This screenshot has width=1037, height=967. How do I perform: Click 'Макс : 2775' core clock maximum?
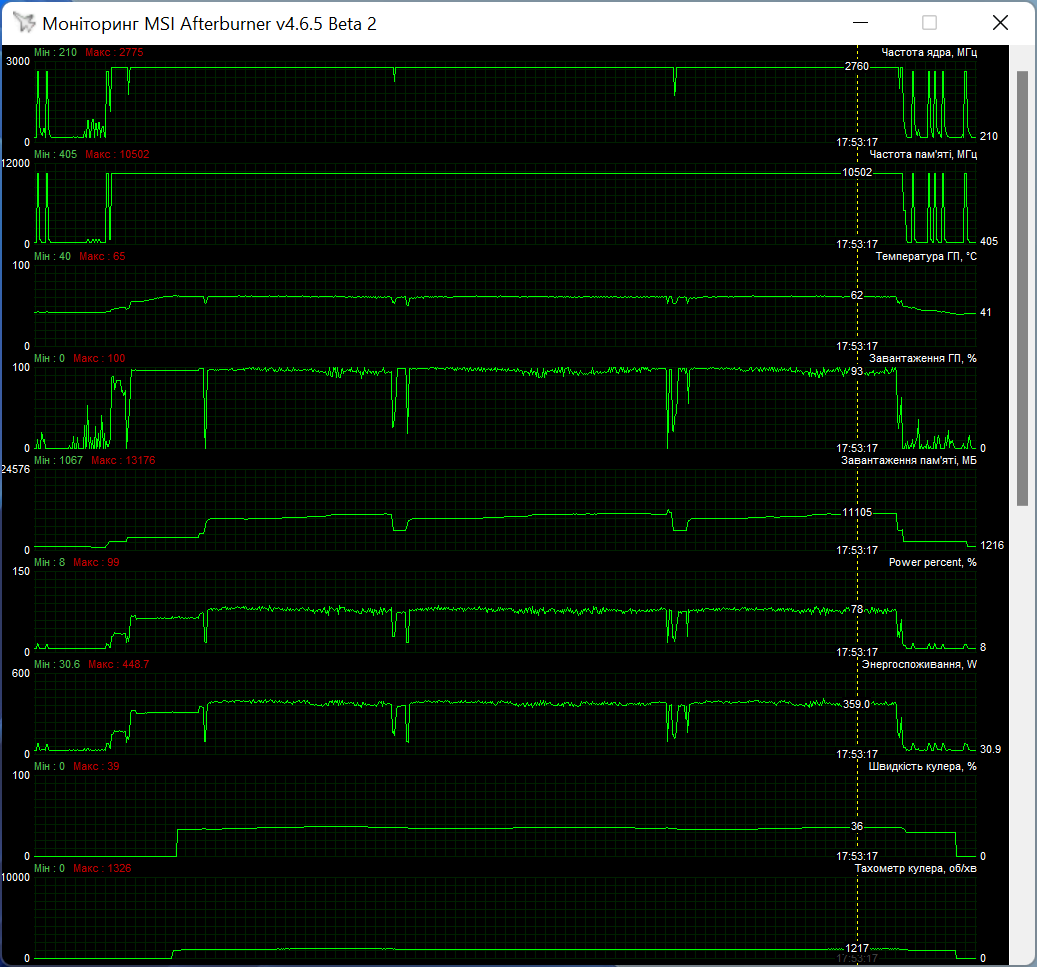(114, 52)
